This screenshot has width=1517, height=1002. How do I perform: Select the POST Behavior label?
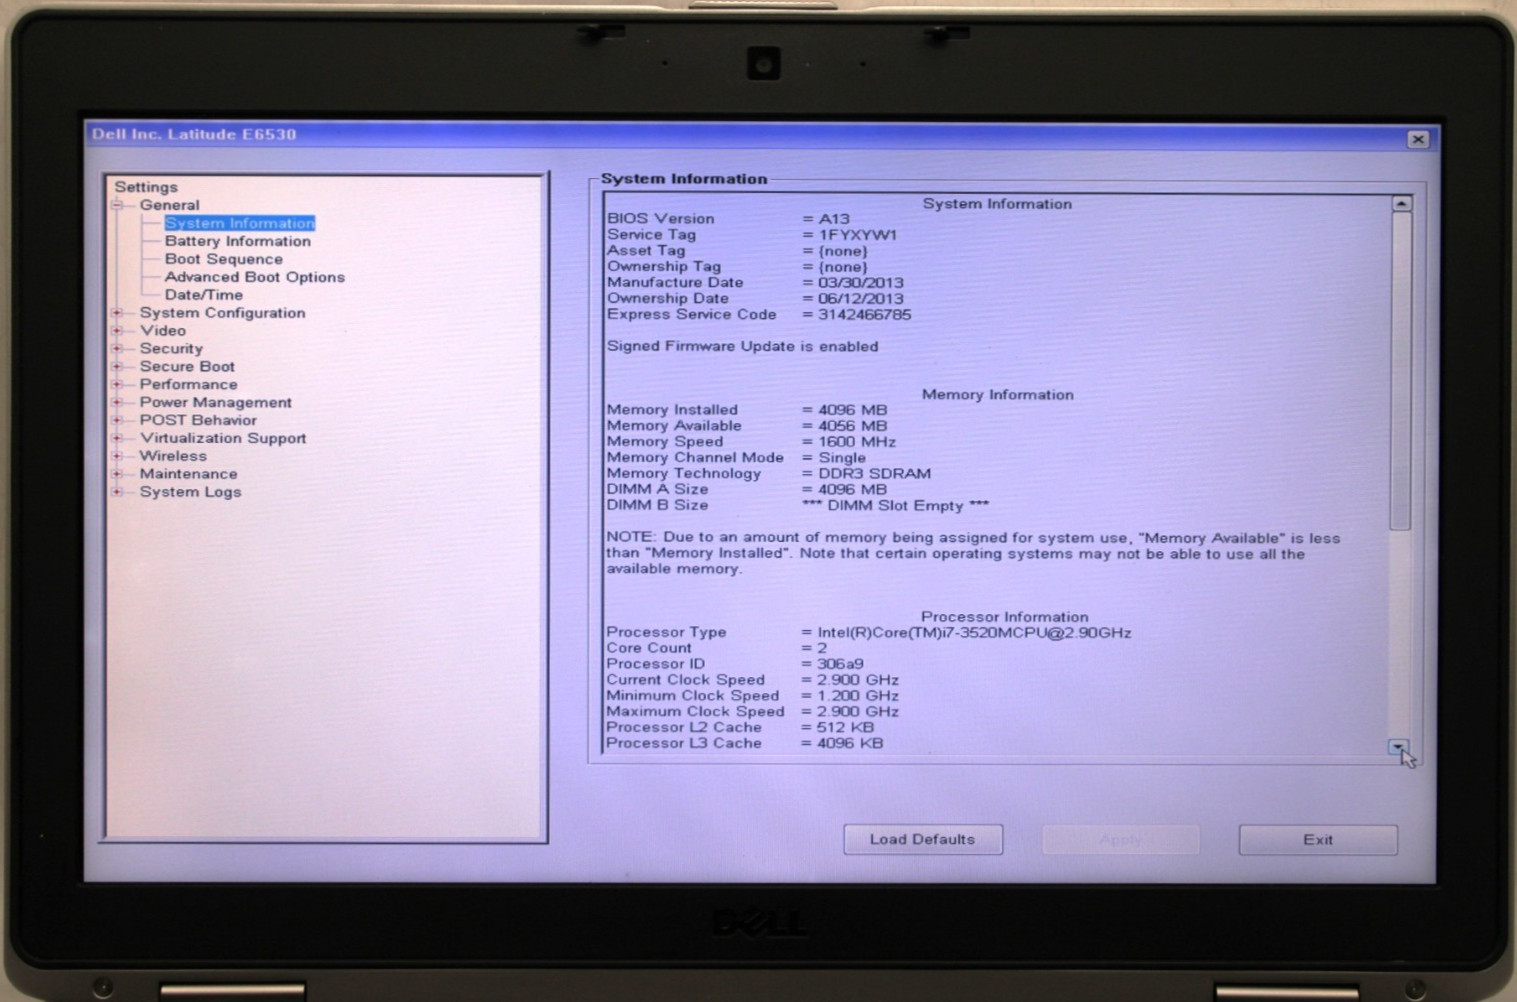click(198, 421)
